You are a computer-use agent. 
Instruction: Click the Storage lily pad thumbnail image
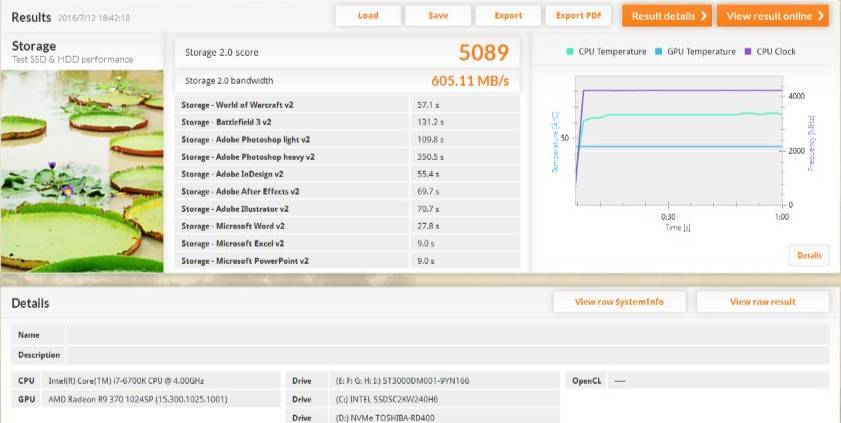pos(82,168)
